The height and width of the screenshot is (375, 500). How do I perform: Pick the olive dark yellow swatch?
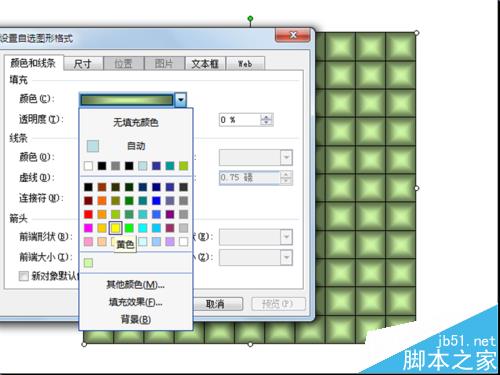[x=115, y=200]
